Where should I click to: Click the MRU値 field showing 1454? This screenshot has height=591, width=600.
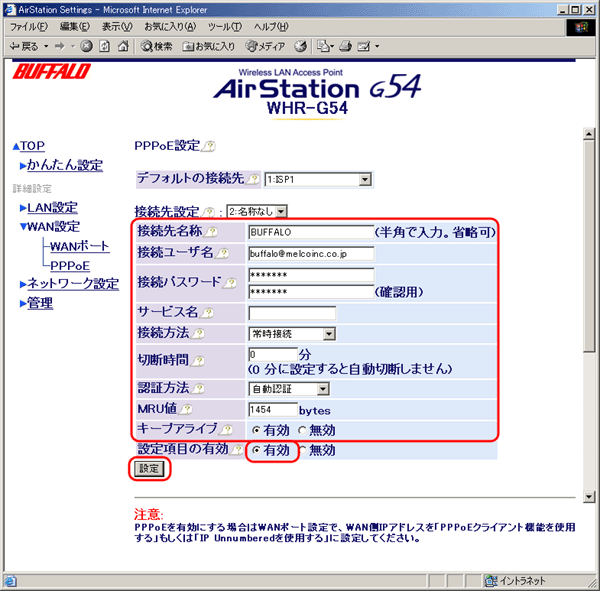click(x=273, y=410)
